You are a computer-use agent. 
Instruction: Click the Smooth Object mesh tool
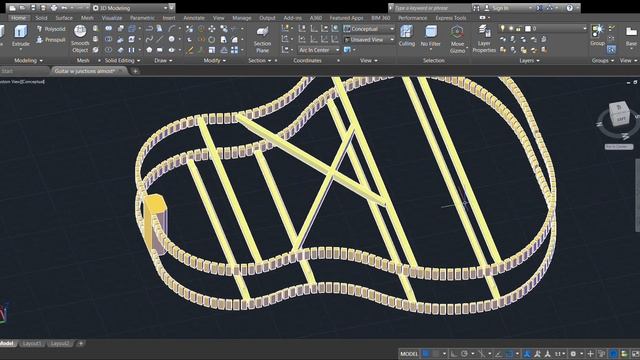click(80, 39)
